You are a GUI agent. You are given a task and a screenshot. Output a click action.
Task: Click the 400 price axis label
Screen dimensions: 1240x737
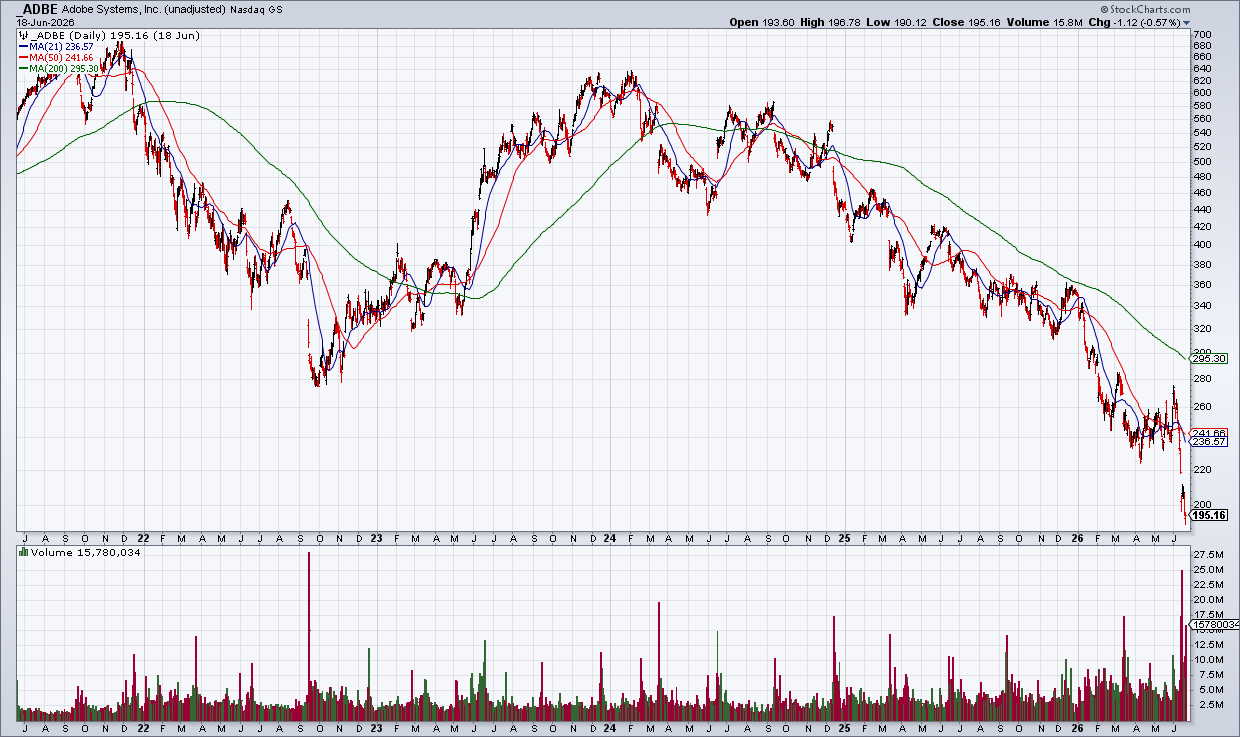pyautogui.click(x=1201, y=244)
